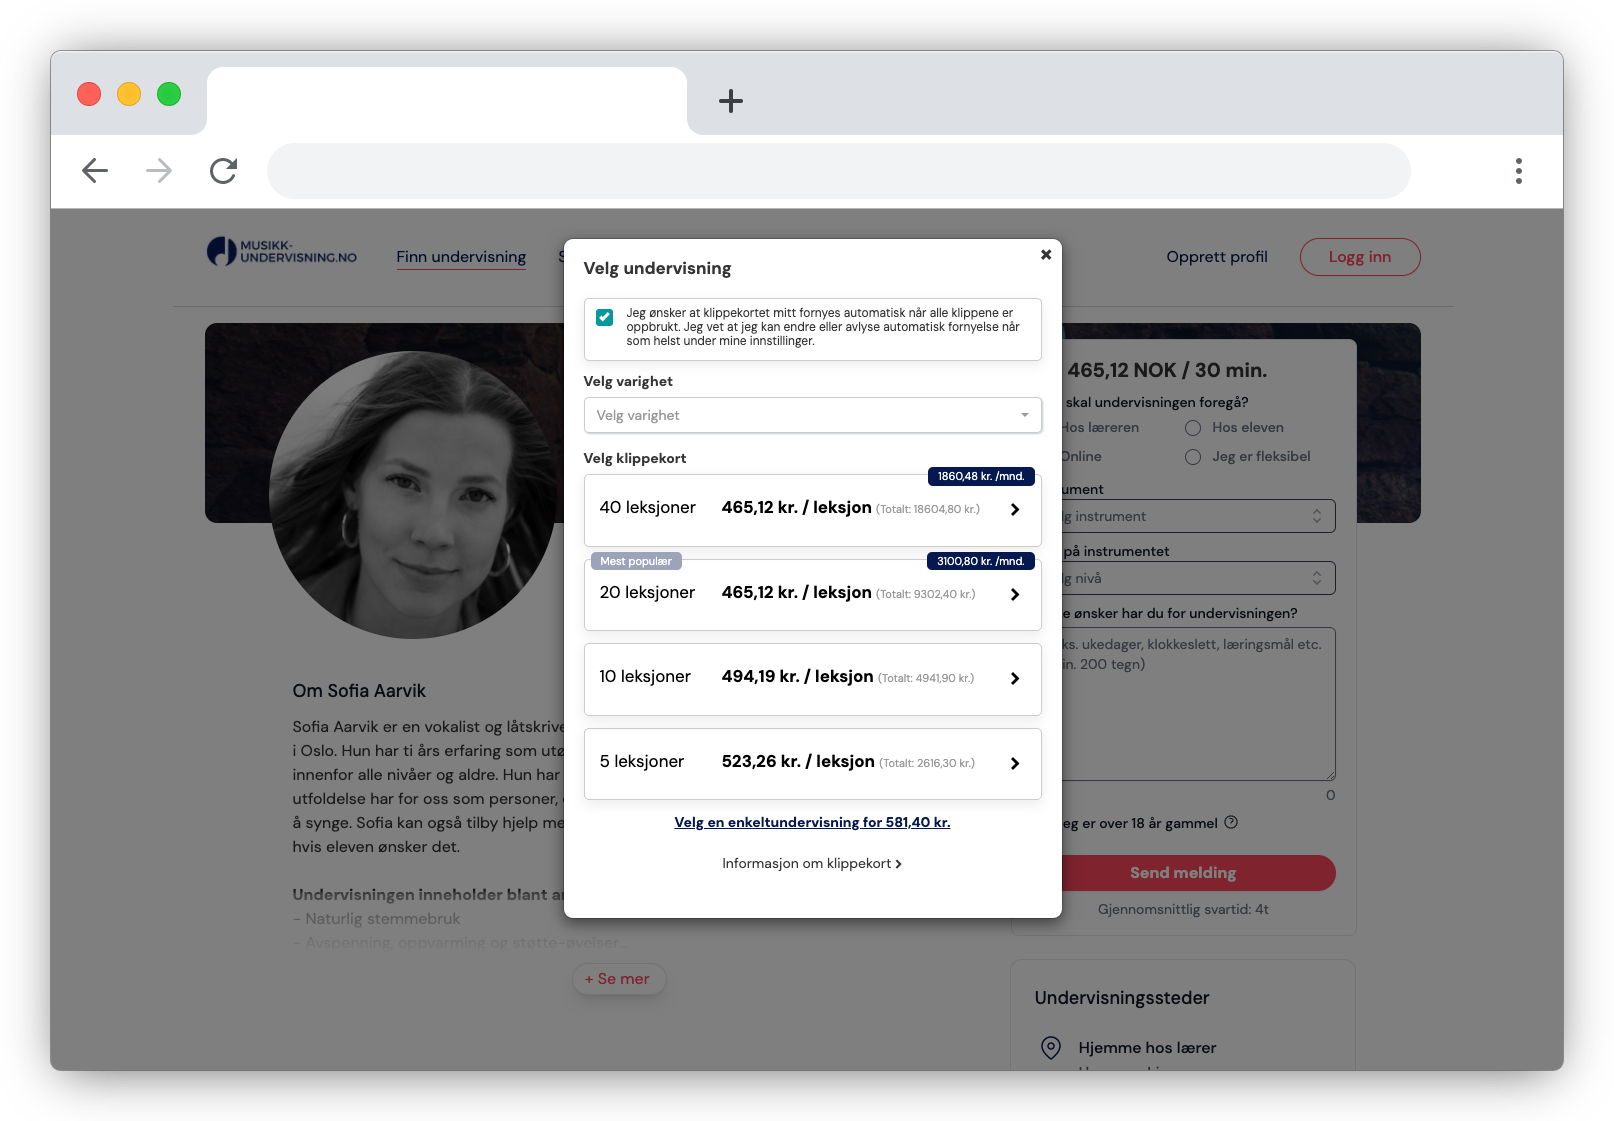Image resolution: width=1614 pixels, height=1121 pixels.
Task: Open the Finn undervisning menu
Action: coord(461,257)
